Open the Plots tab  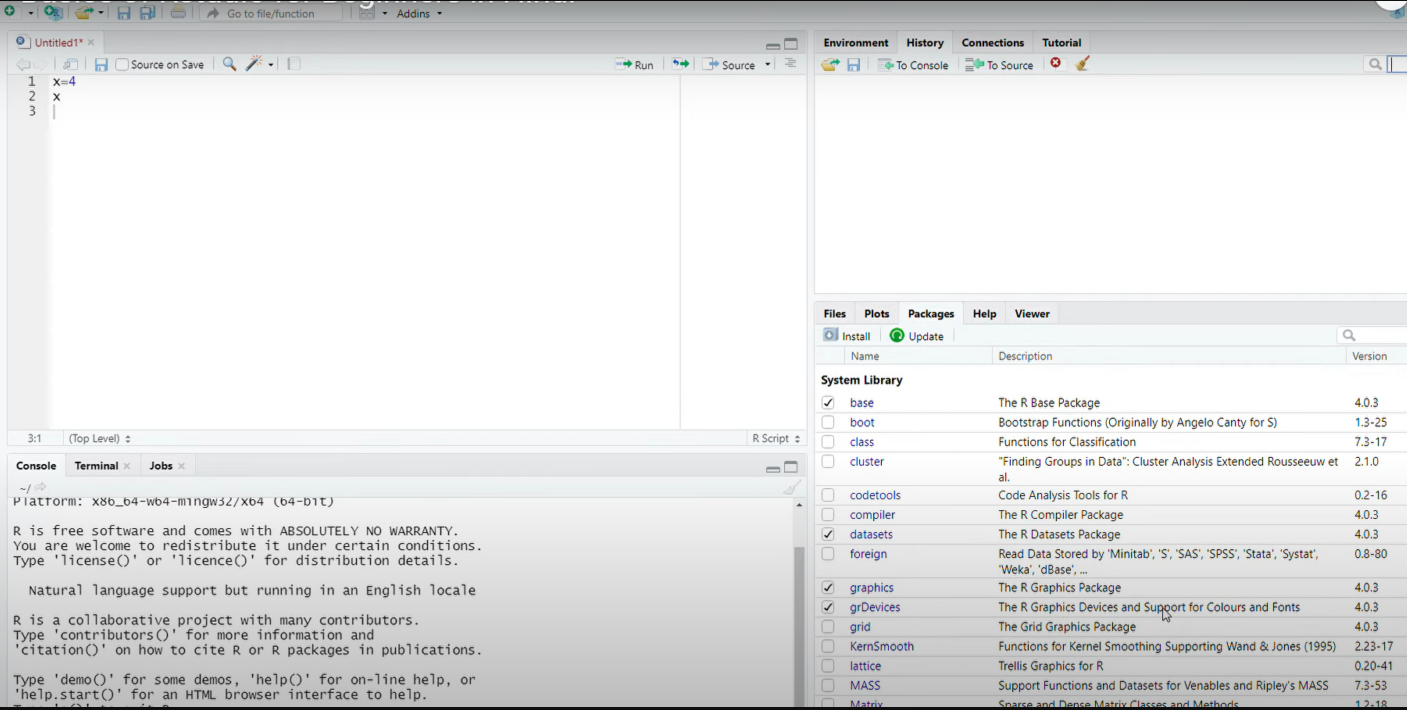pos(876,314)
